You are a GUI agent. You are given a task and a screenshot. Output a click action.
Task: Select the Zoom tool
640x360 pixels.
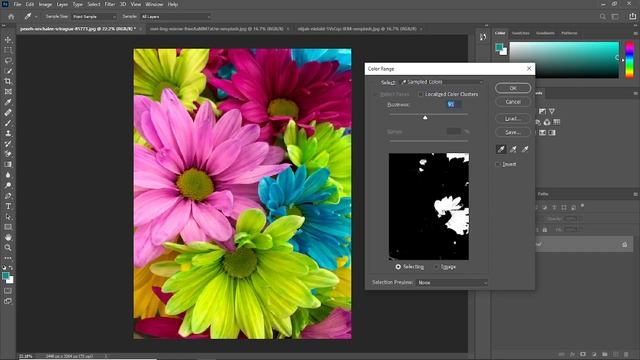(x=8, y=248)
